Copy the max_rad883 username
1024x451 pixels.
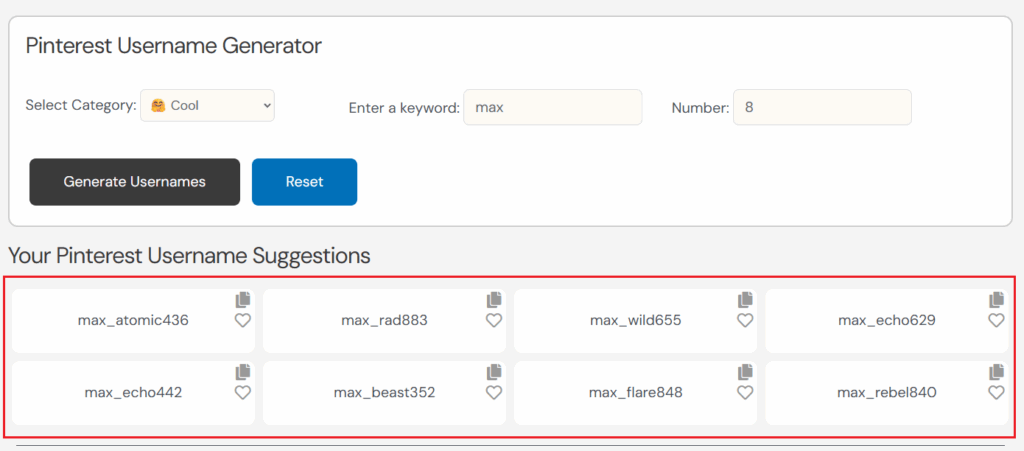point(494,300)
